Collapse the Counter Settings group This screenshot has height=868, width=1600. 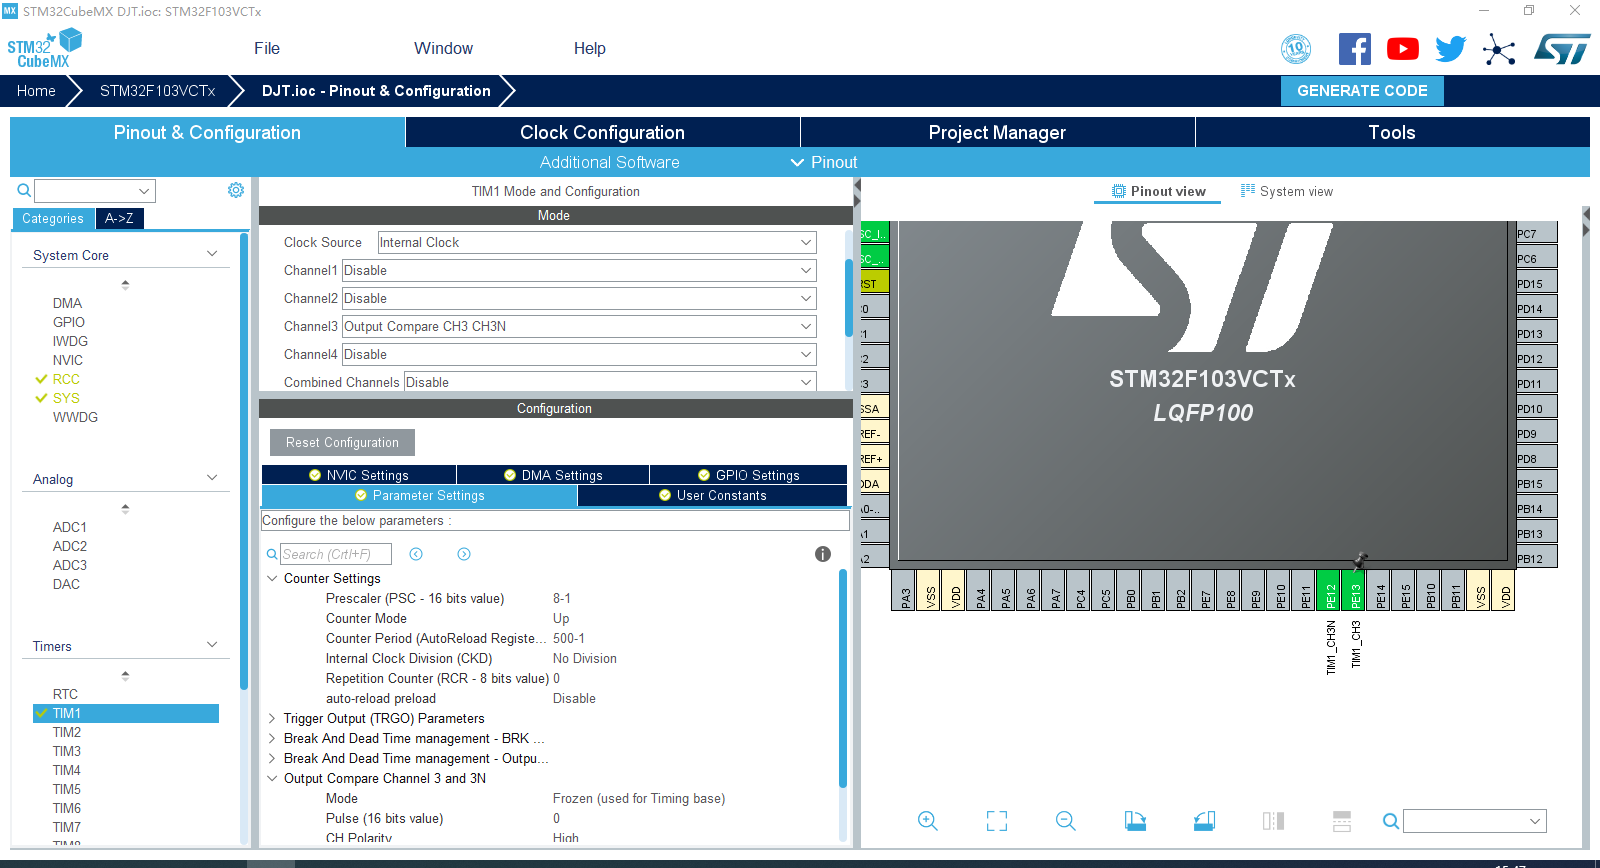click(x=272, y=578)
